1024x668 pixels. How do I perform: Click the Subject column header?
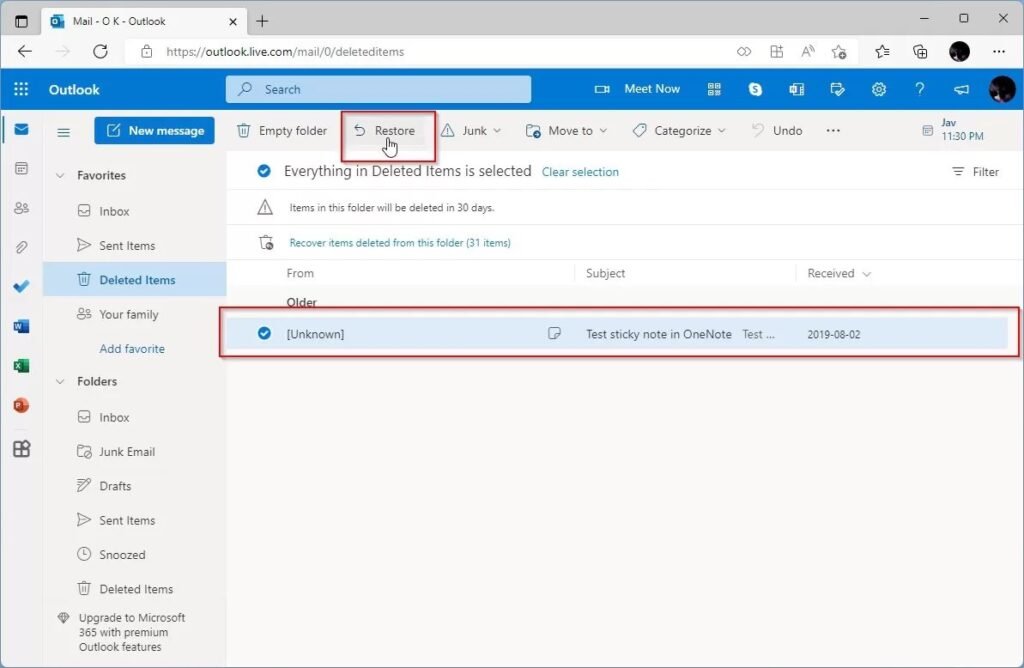point(605,274)
